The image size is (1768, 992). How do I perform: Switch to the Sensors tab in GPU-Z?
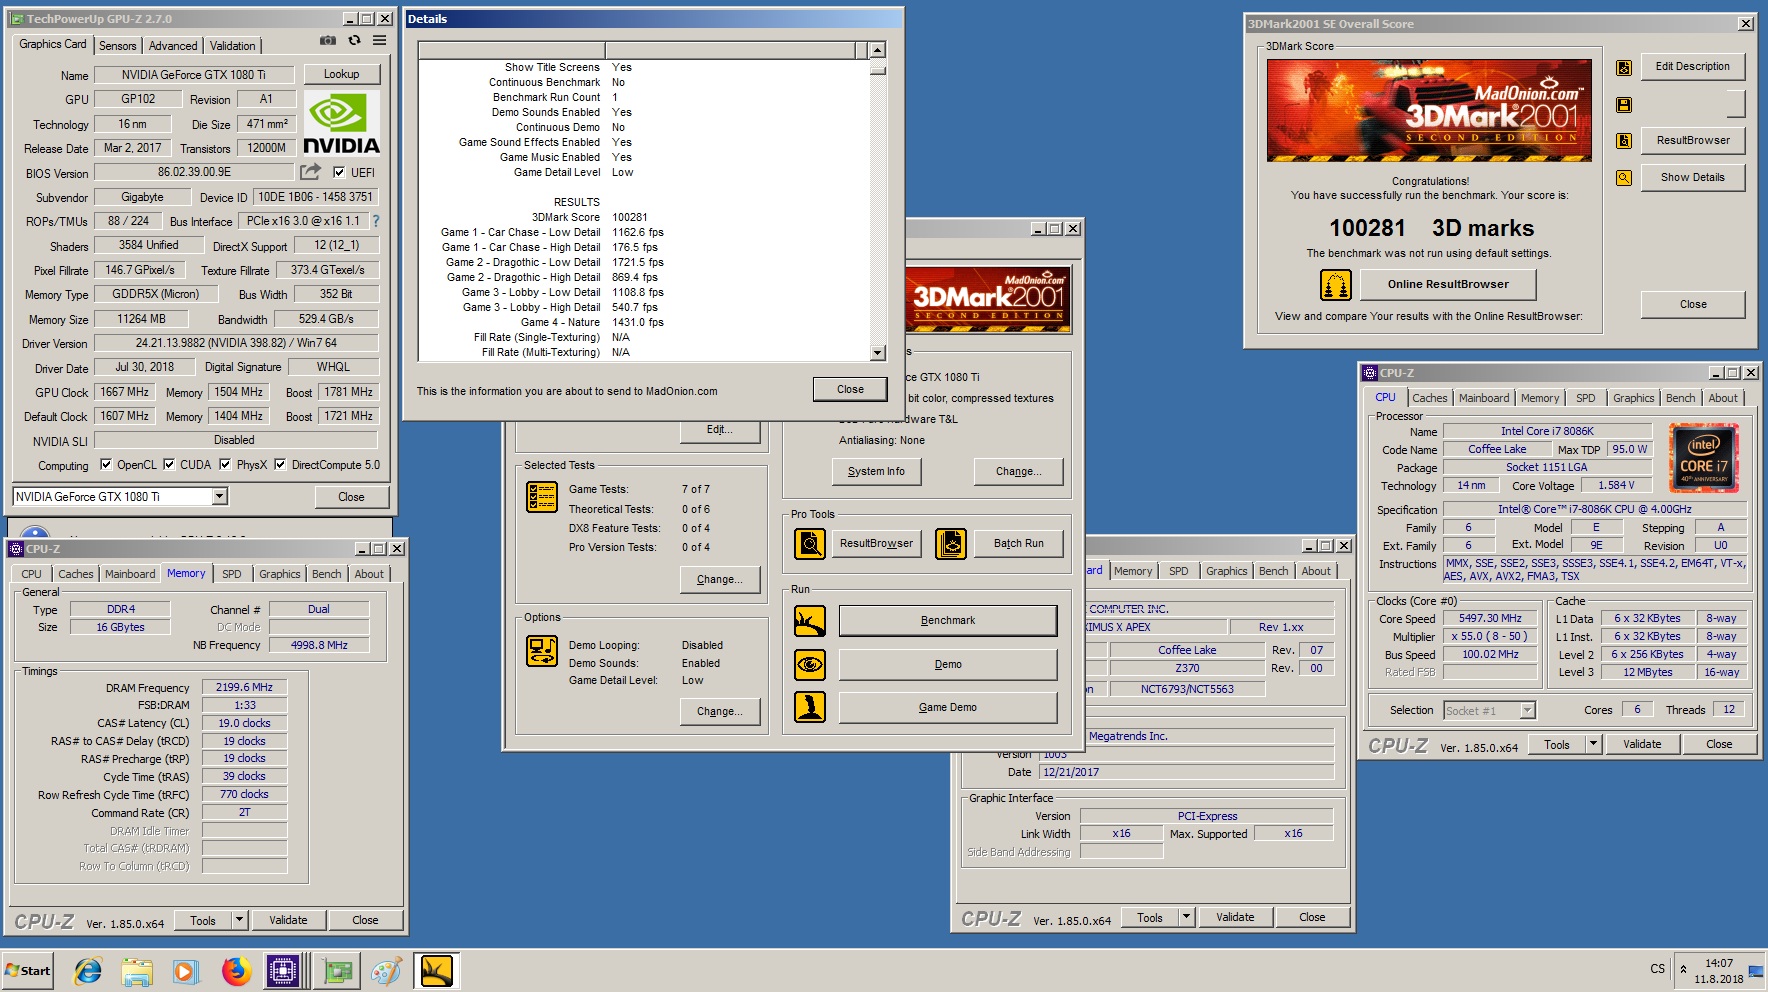pyautogui.click(x=117, y=46)
